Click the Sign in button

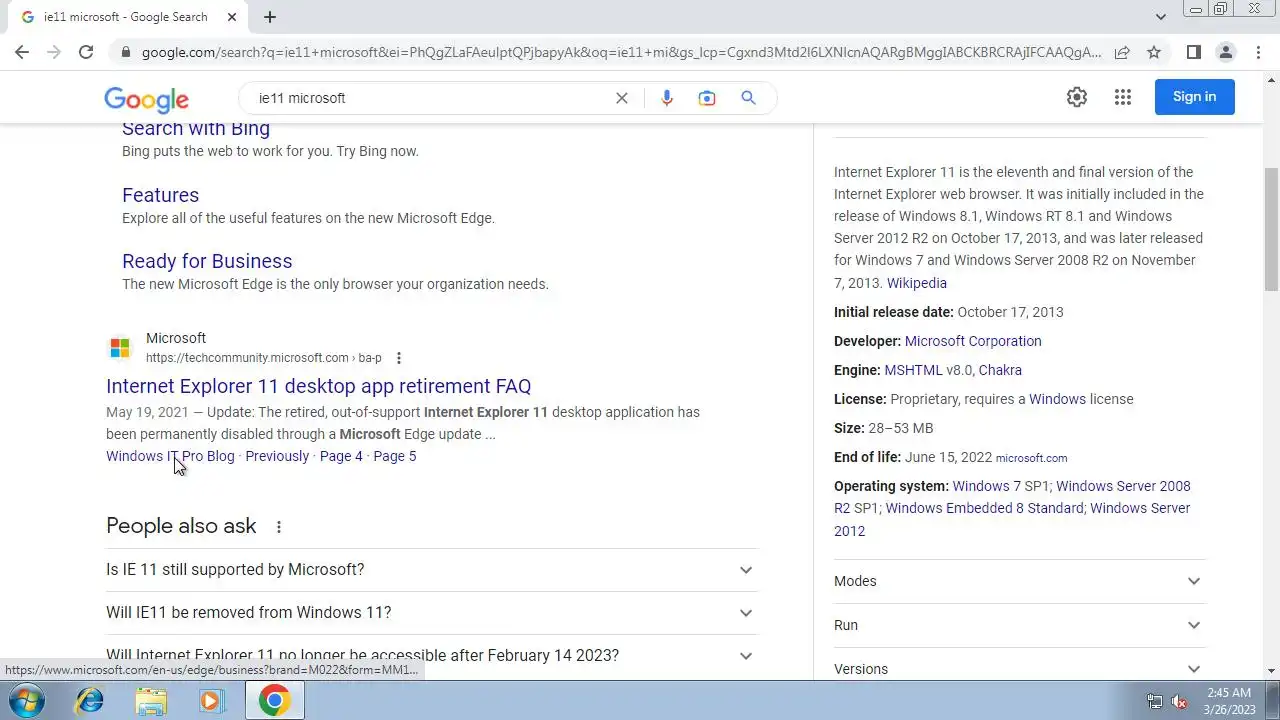1195,97
